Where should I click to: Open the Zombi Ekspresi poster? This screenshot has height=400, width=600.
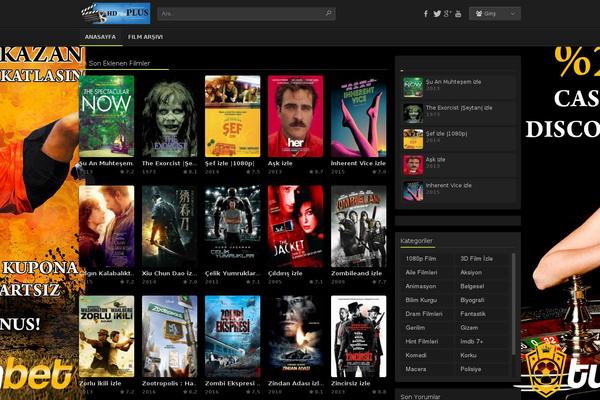tap(232, 336)
